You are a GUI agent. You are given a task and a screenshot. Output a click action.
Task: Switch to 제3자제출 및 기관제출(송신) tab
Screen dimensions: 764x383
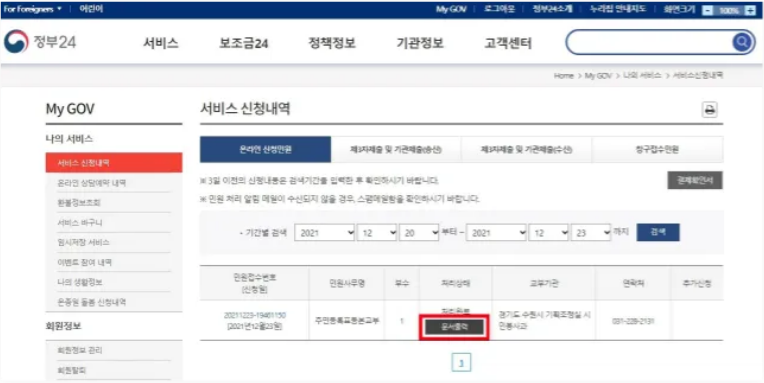396,150
